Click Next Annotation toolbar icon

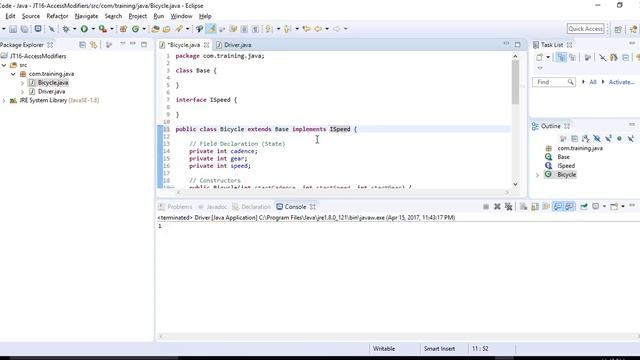coord(269,29)
